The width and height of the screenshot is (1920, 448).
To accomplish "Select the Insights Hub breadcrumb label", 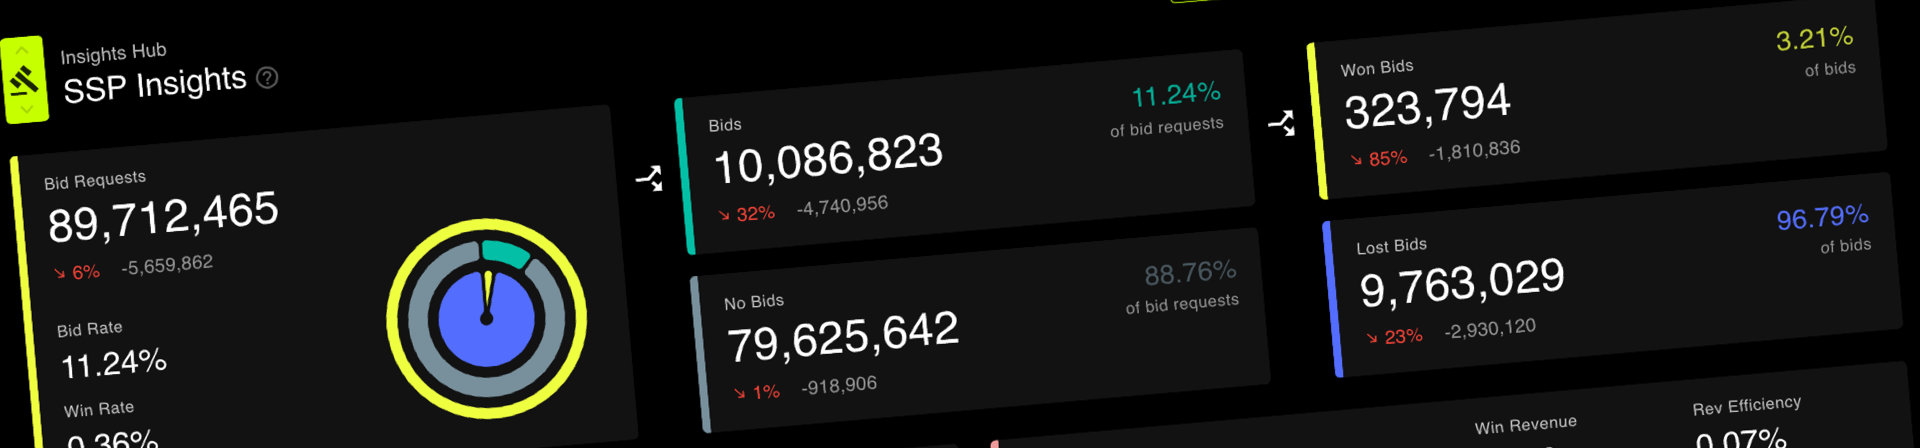I will pos(113,53).
